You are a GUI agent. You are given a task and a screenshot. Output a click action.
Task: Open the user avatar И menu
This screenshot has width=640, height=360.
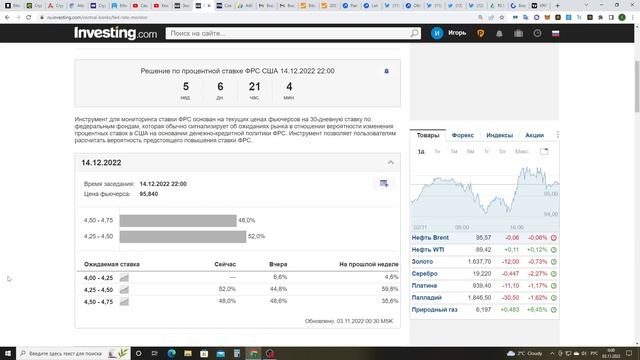pyautogui.click(x=437, y=33)
